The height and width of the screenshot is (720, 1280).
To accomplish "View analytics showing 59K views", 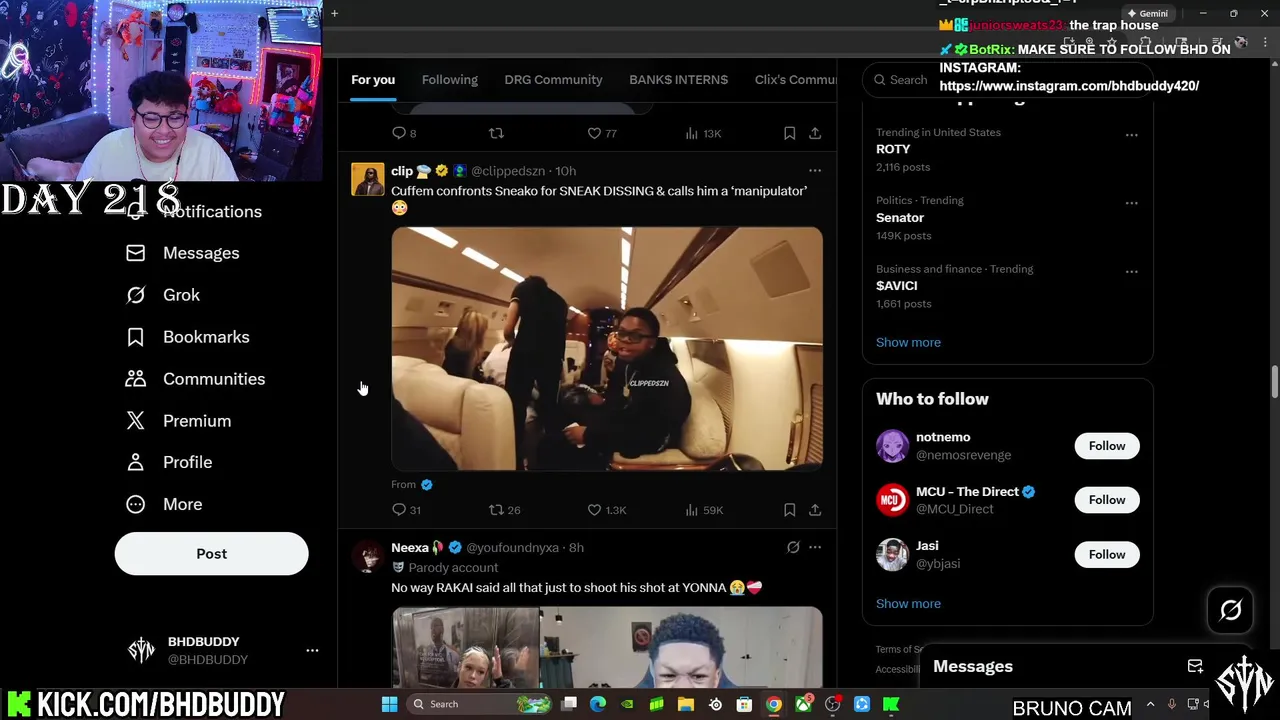I will pos(704,510).
